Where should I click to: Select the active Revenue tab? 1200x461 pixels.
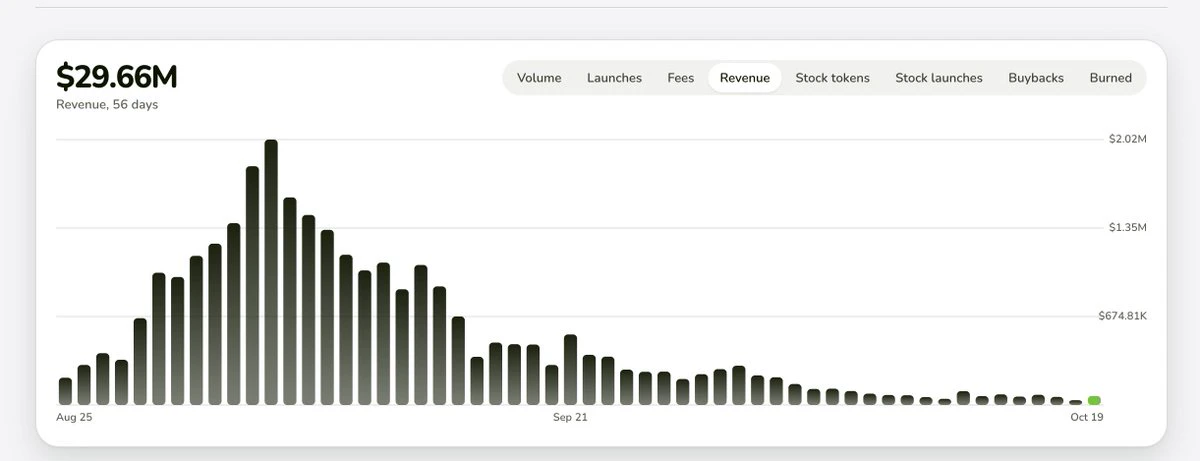pos(745,78)
